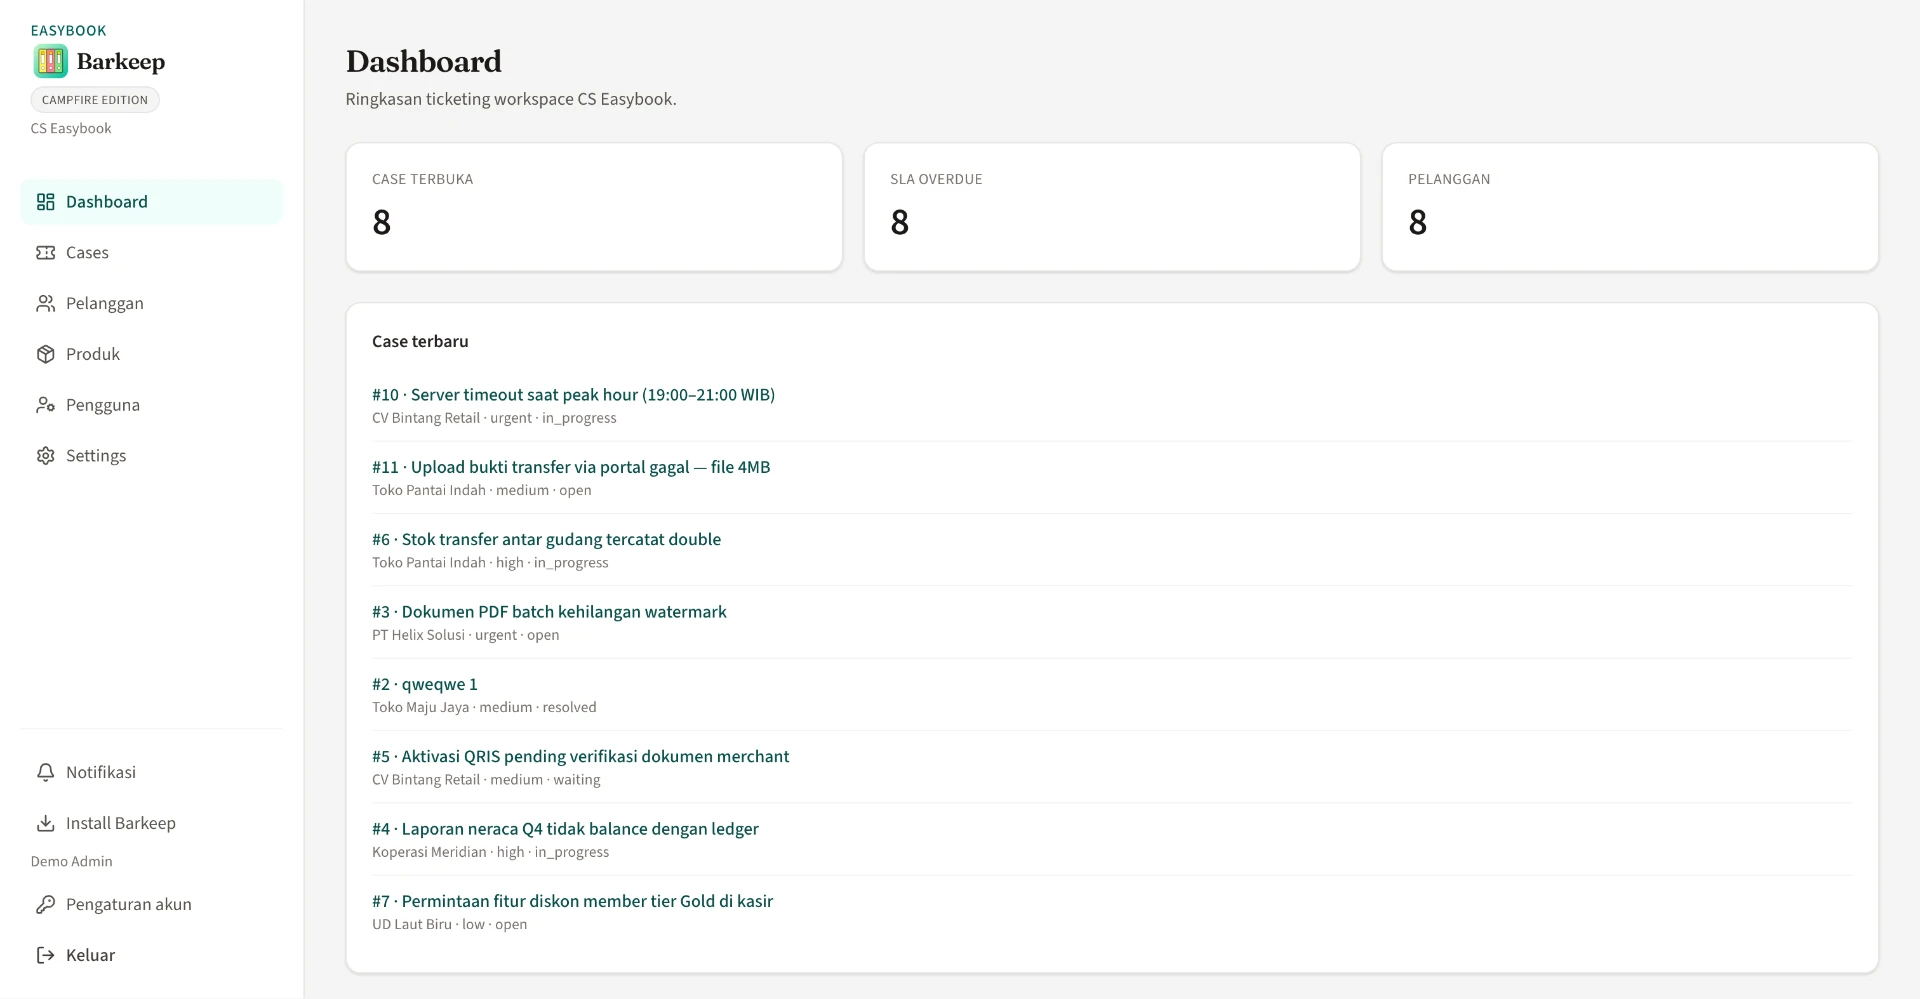Open case #6 Stok transfer antar gudang
The width and height of the screenshot is (1920, 999).
[546, 539]
